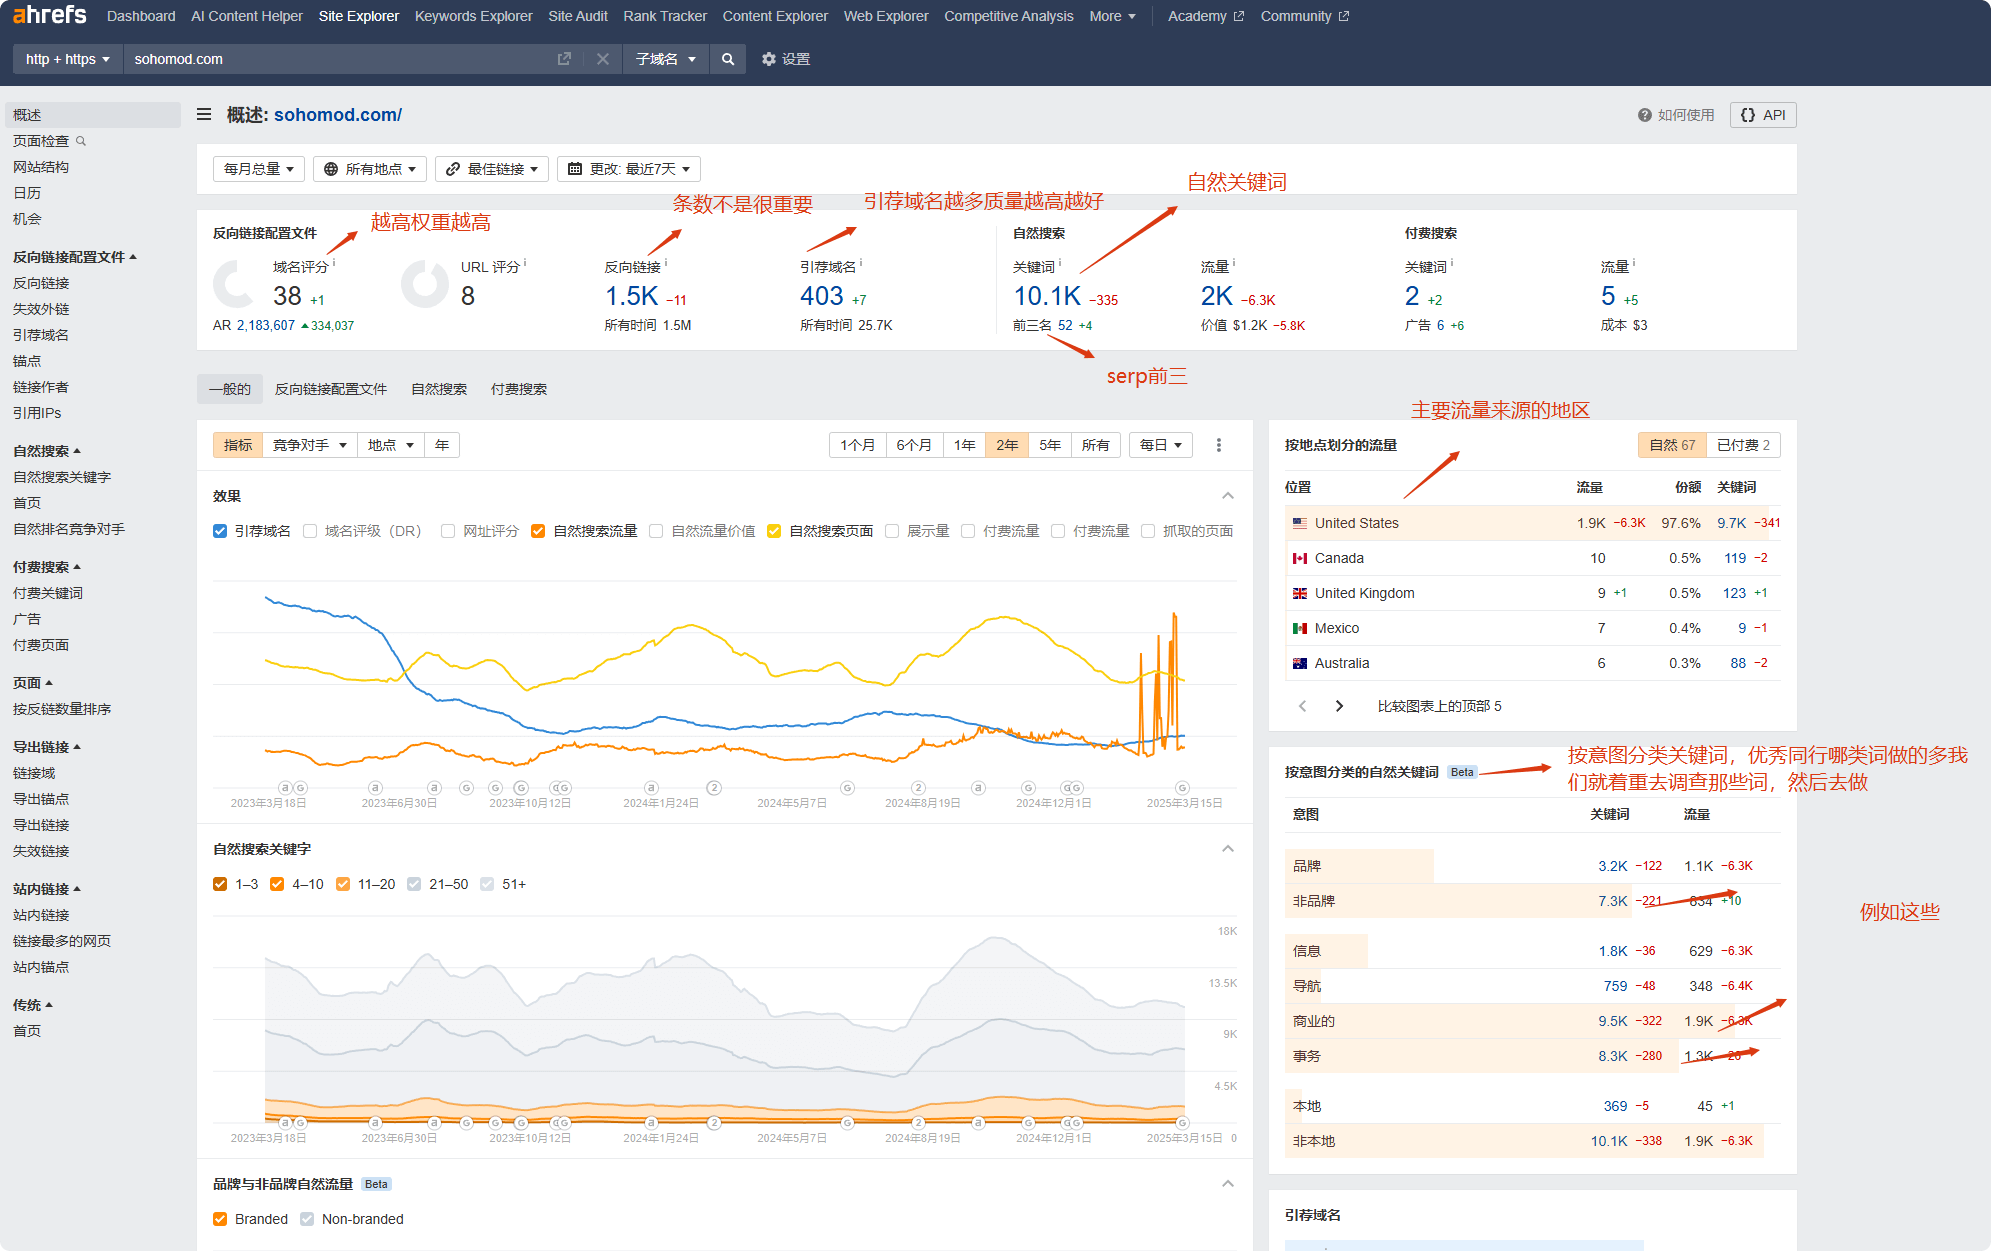
Task: Open the http + https protocol dropdown
Action: (67, 59)
